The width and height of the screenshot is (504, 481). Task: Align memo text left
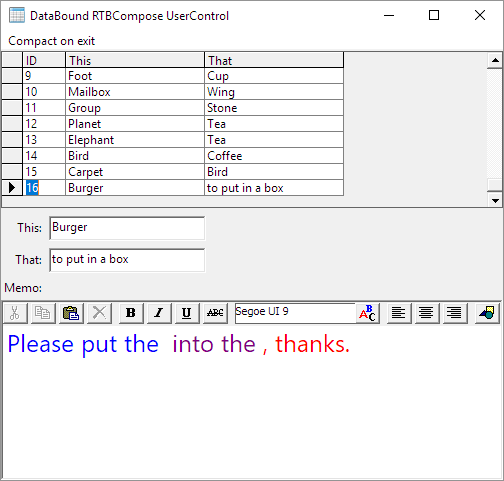point(399,313)
